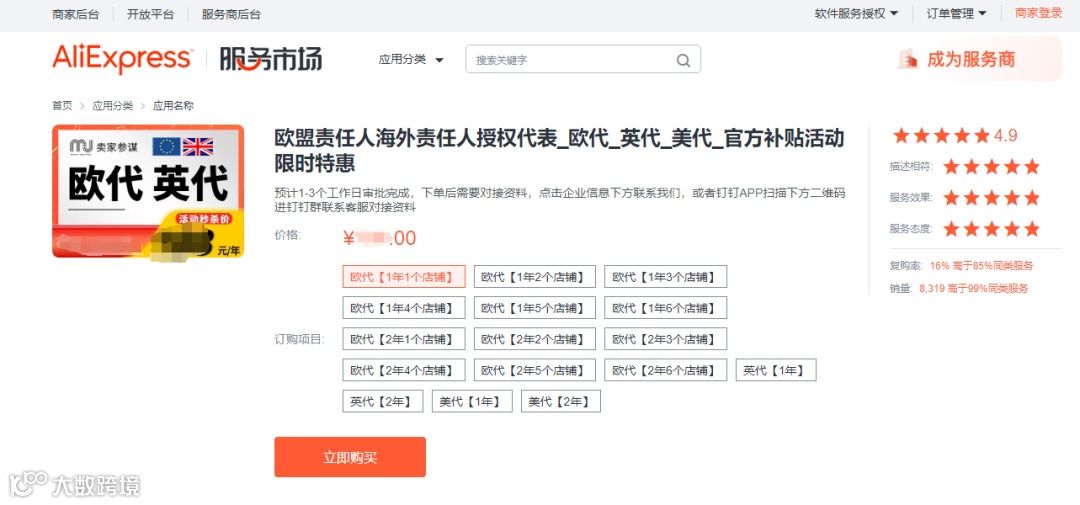
Task: Click 应用名称 breadcrumb
Action: 173,106
